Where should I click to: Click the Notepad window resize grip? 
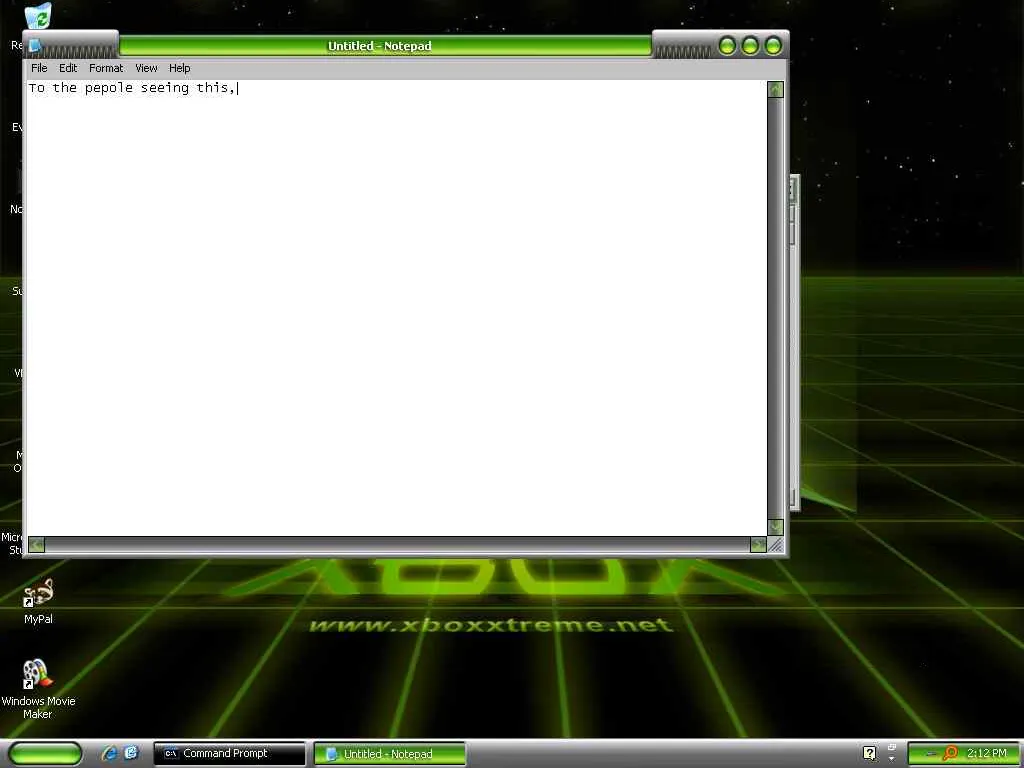(x=776, y=545)
